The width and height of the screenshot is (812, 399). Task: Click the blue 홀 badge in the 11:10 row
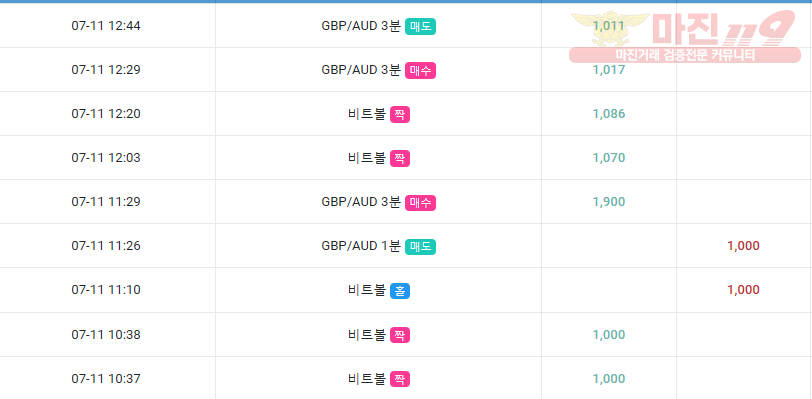click(399, 290)
